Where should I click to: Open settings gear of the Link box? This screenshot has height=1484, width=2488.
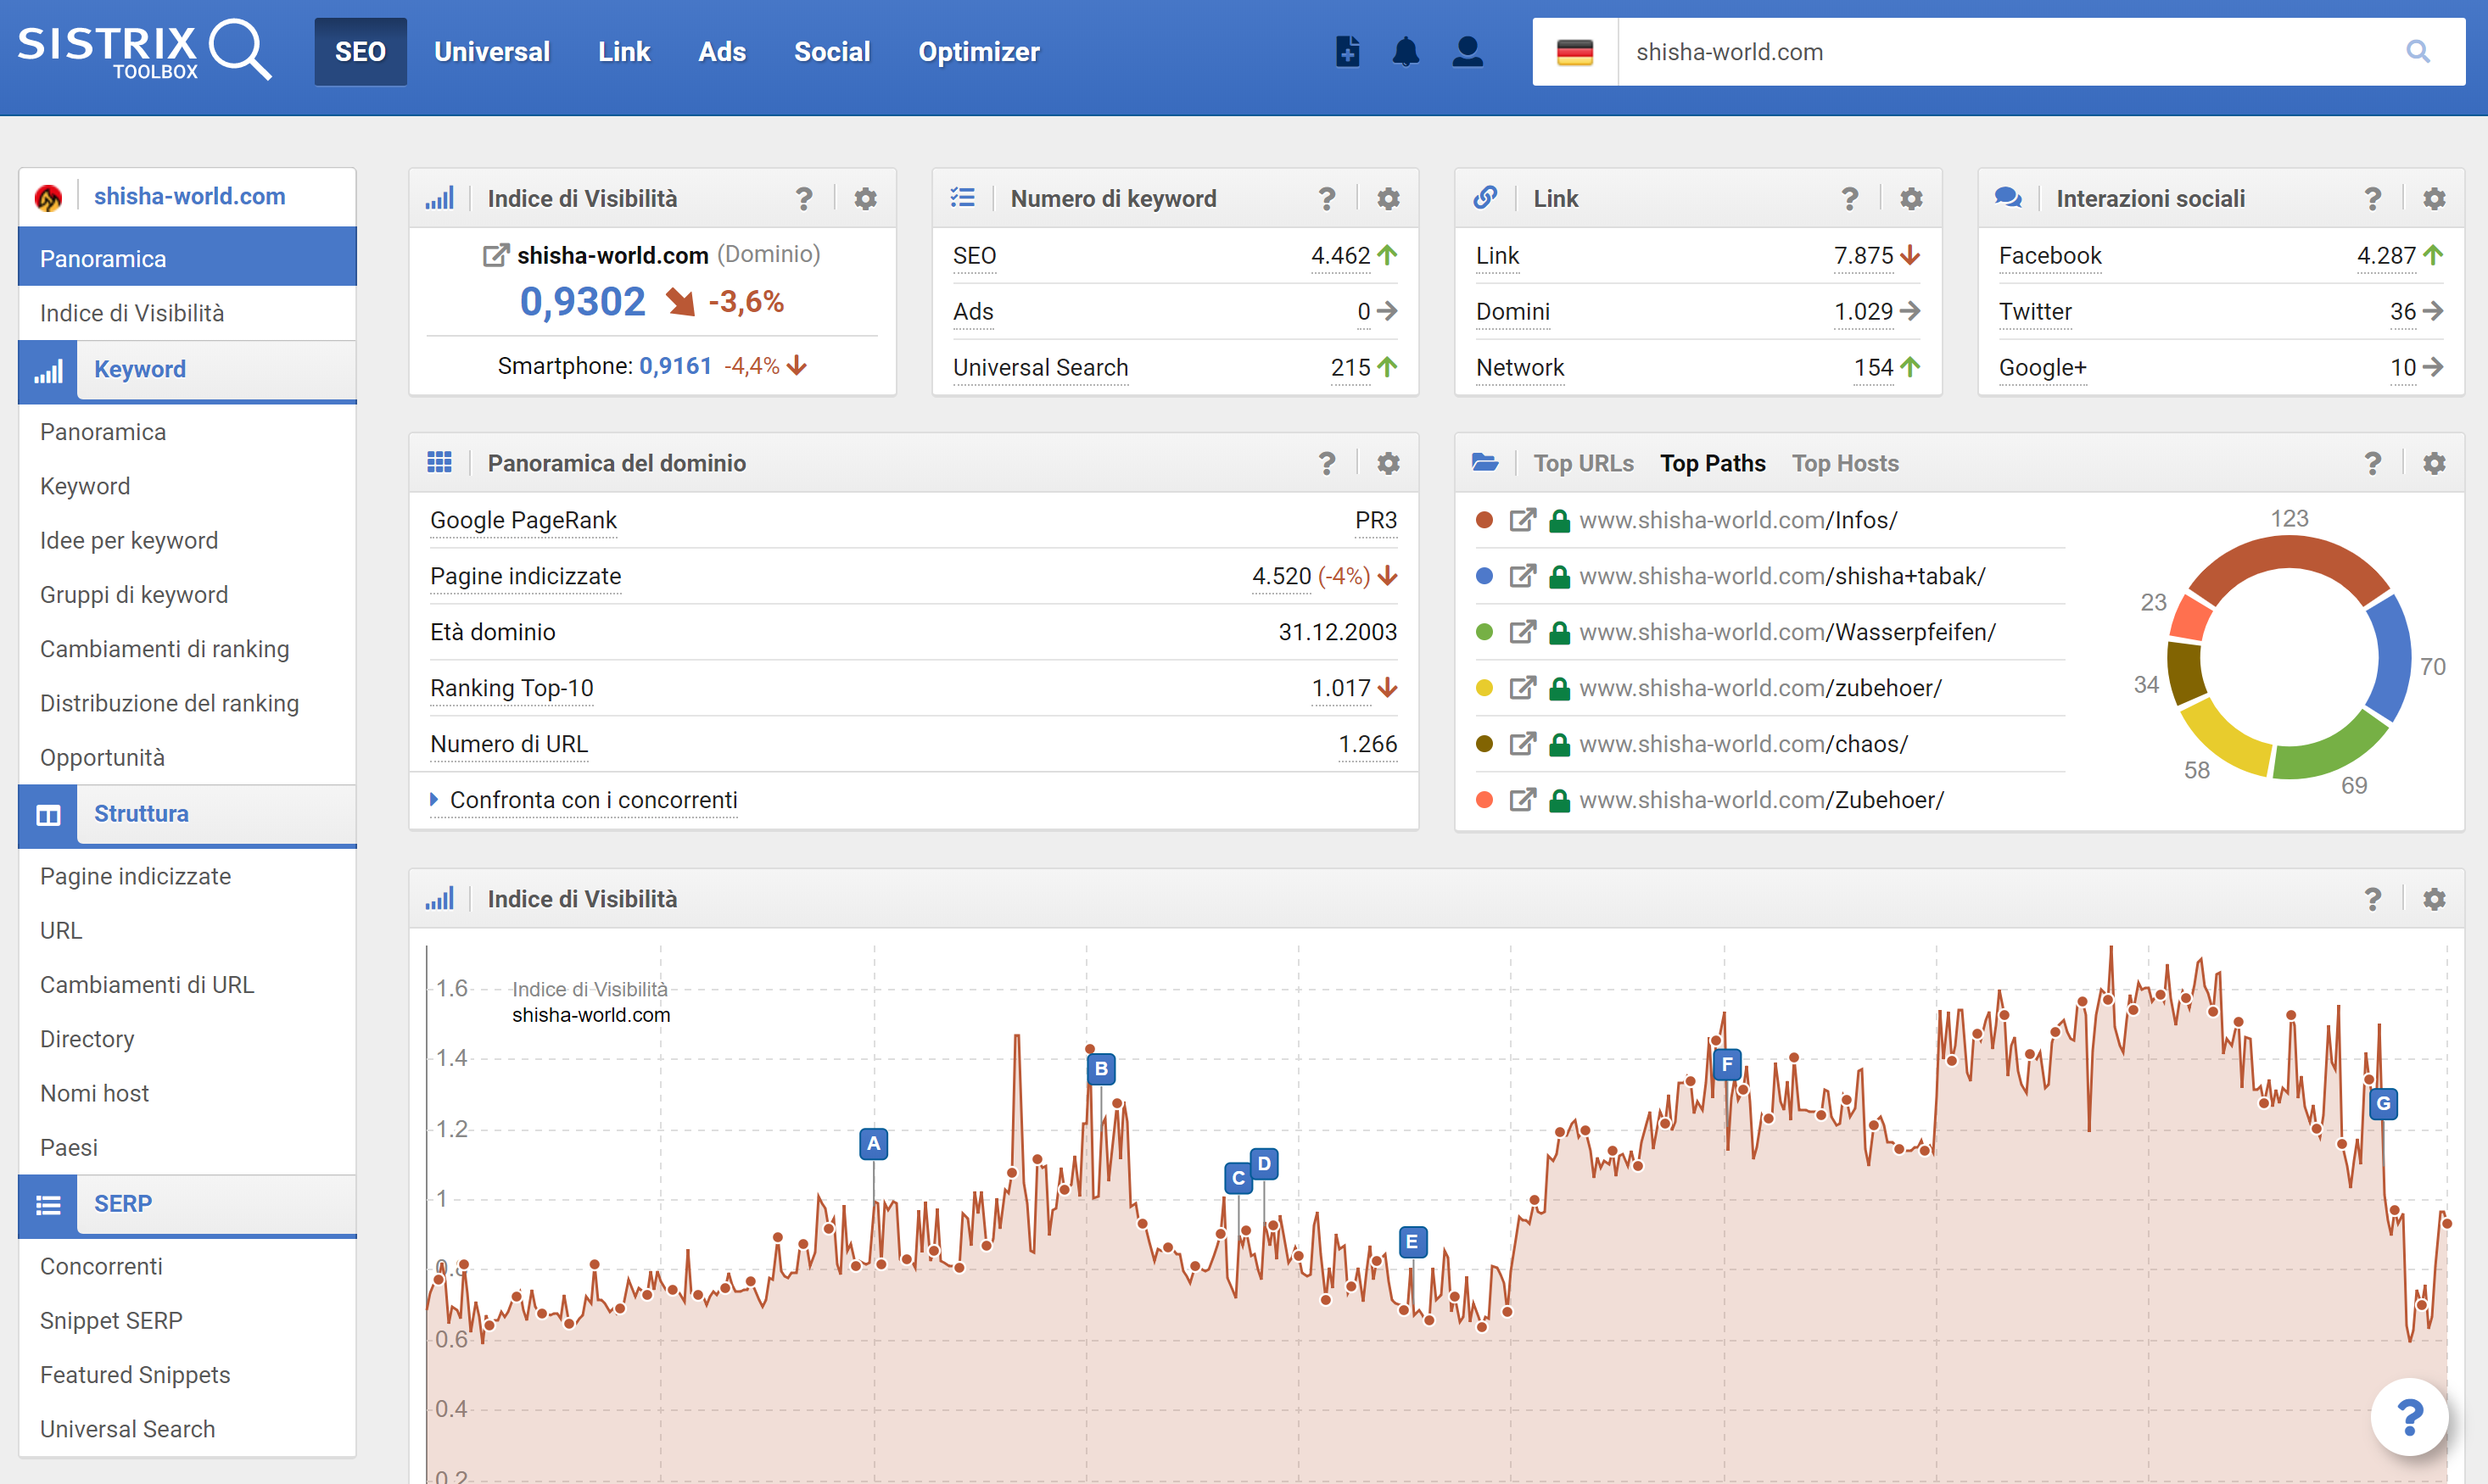tap(1911, 199)
